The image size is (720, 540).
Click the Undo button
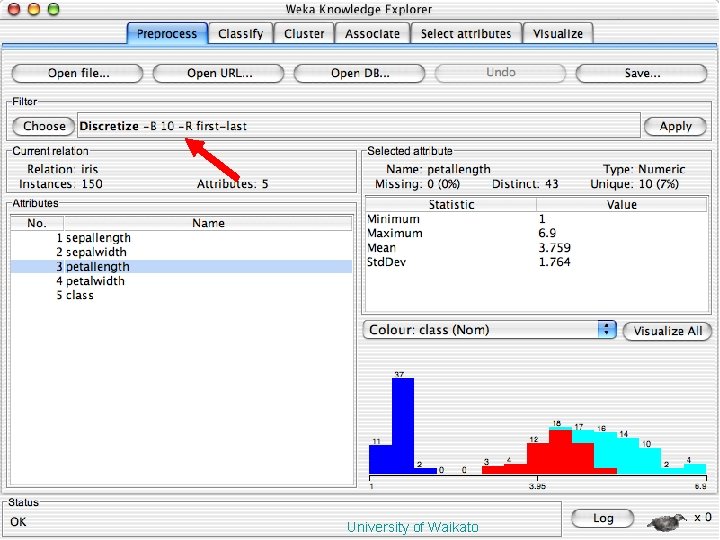pos(501,73)
